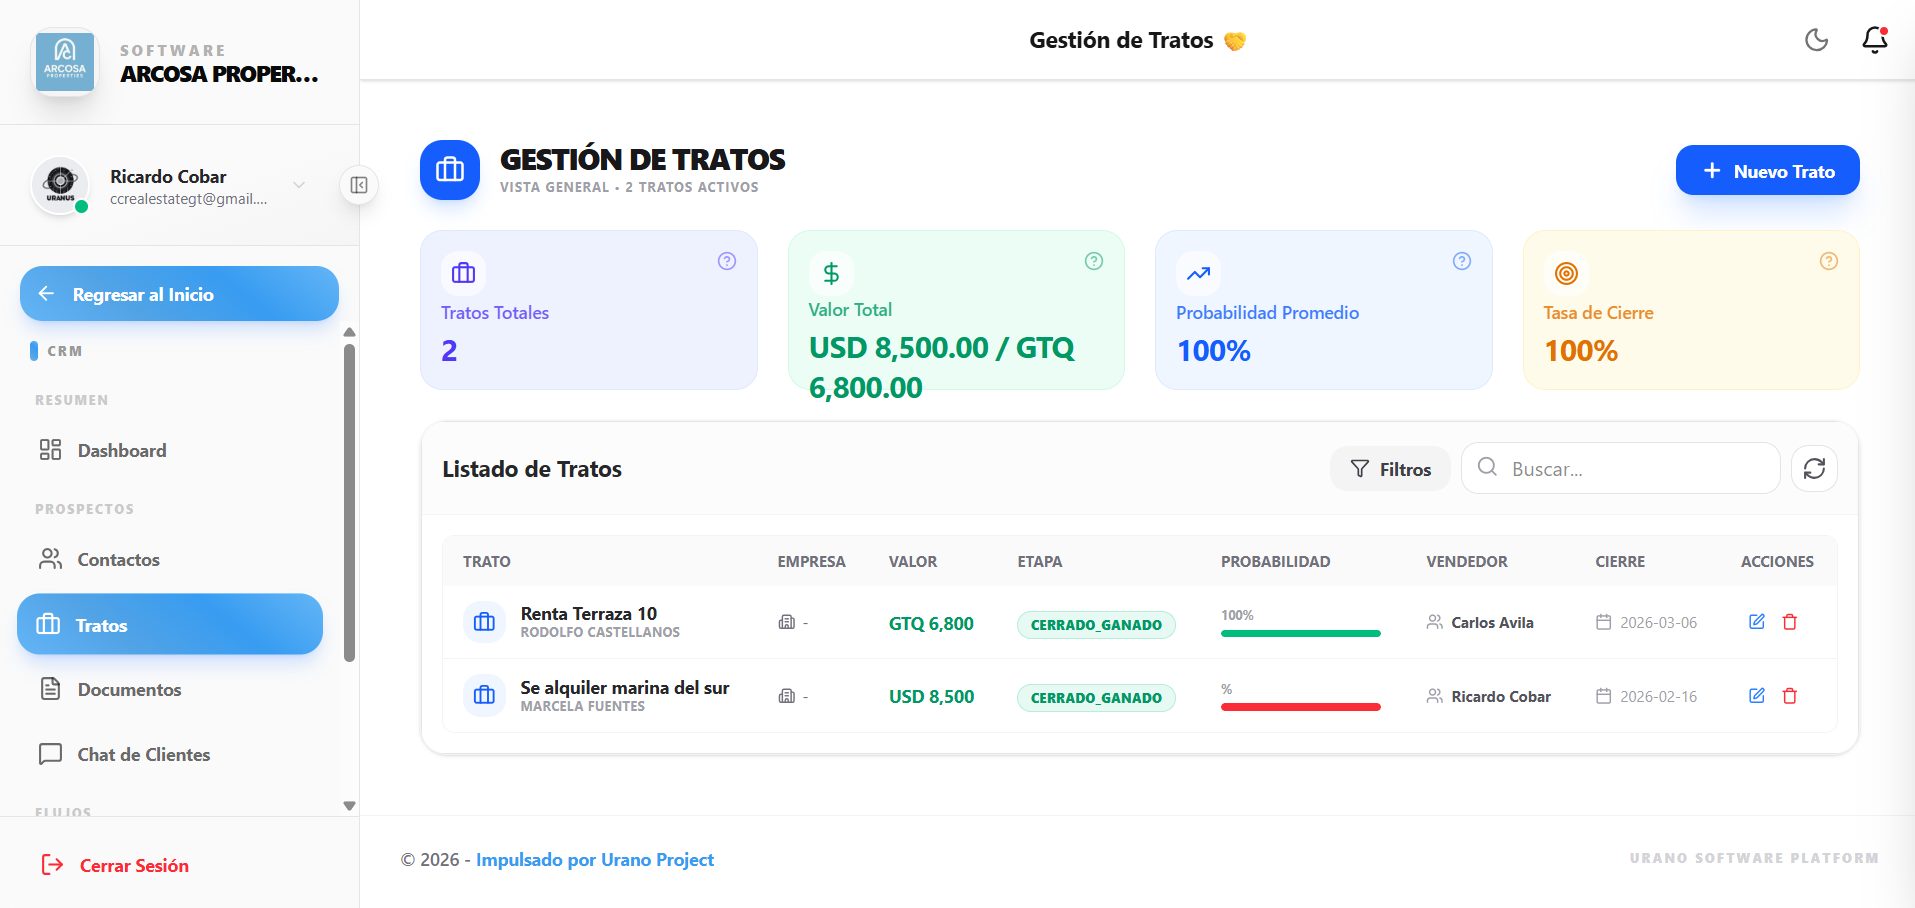Viewport: 1915px width, 908px height.
Task: Collapse the sidebar panel
Action: pos(359,185)
